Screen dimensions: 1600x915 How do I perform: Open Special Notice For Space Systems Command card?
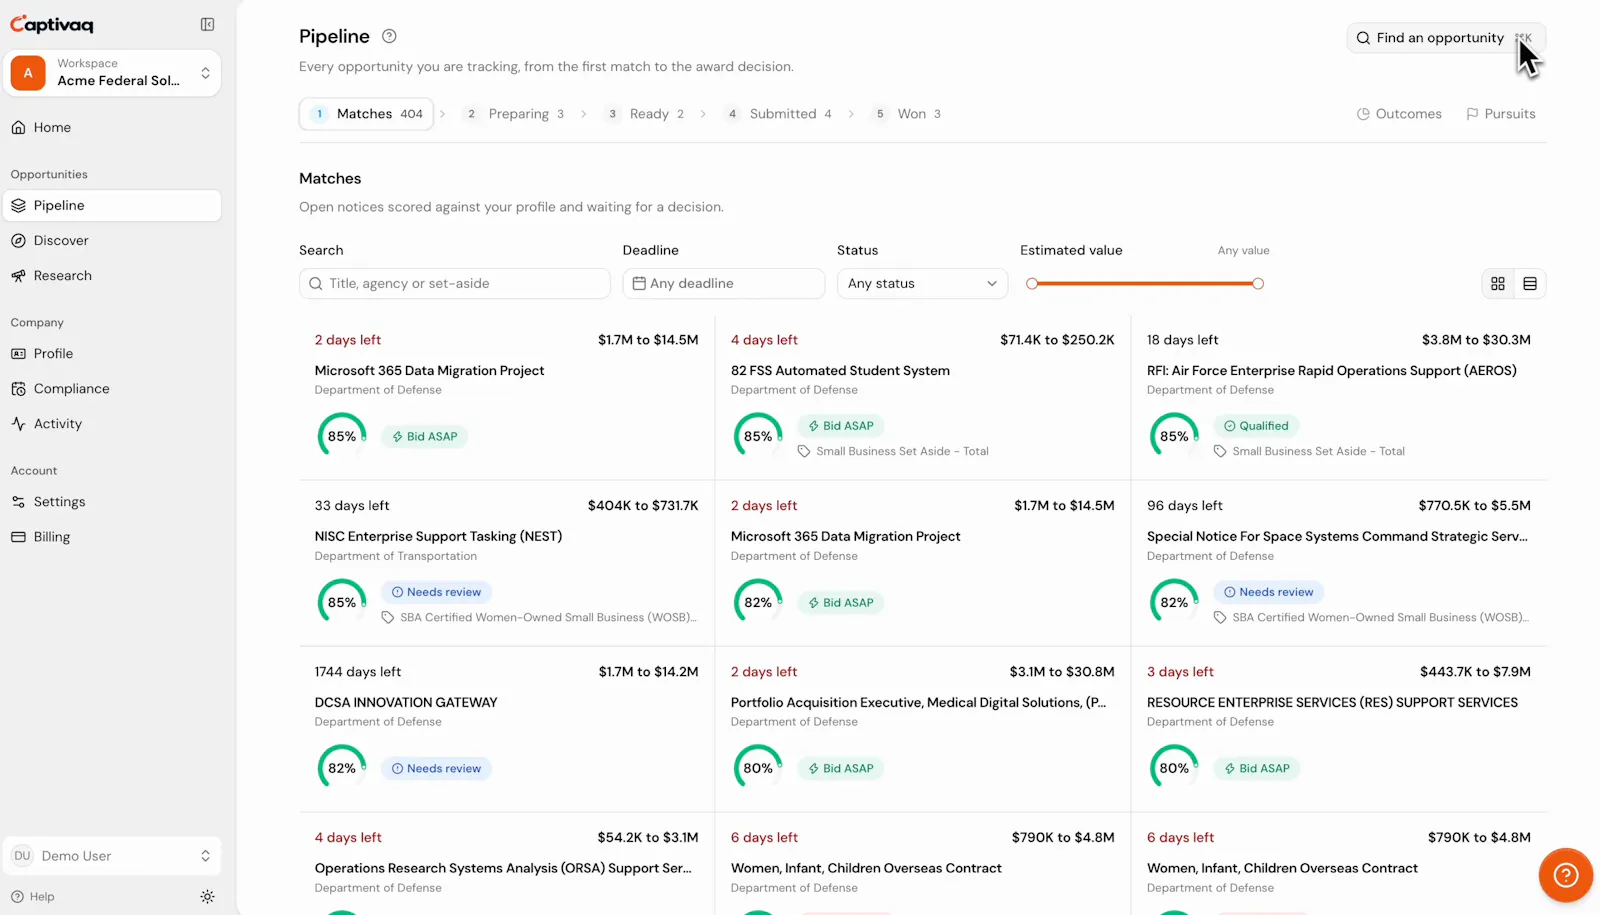pyautogui.click(x=1339, y=564)
